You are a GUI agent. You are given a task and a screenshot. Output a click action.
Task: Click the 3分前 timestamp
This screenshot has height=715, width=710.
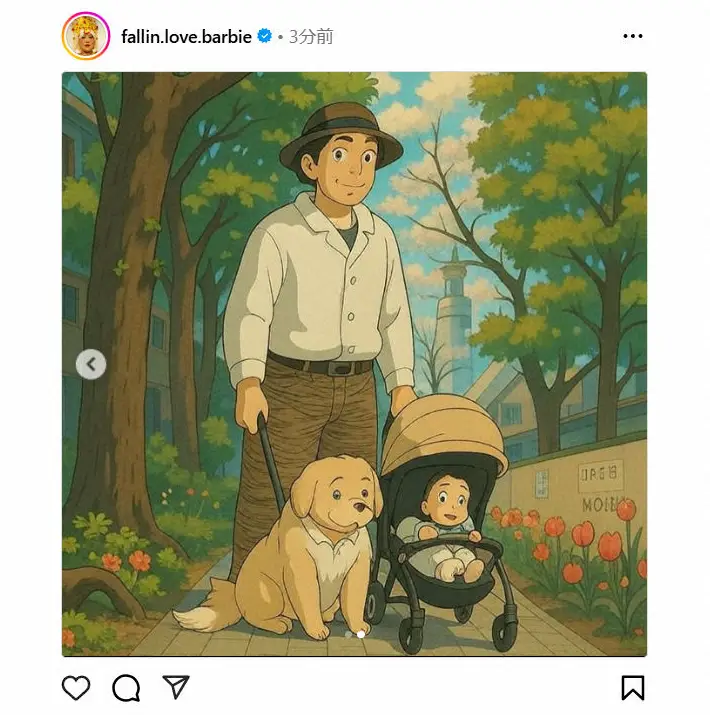pyautogui.click(x=311, y=36)
